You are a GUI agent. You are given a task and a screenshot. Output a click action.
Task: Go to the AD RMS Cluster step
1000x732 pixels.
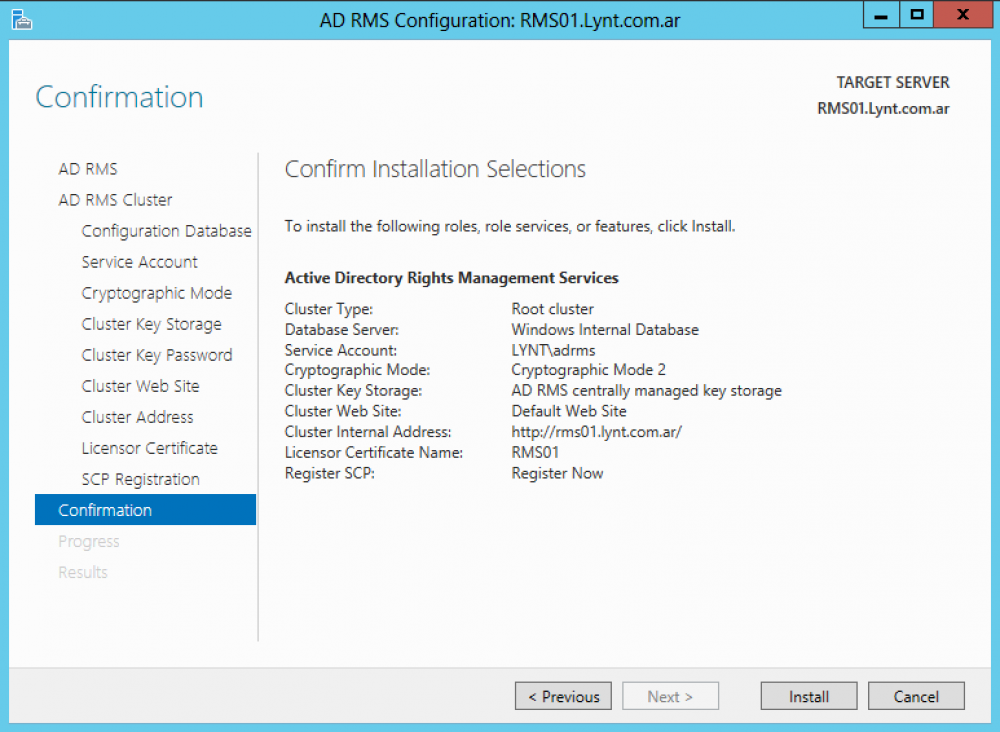tap(115, 200)
